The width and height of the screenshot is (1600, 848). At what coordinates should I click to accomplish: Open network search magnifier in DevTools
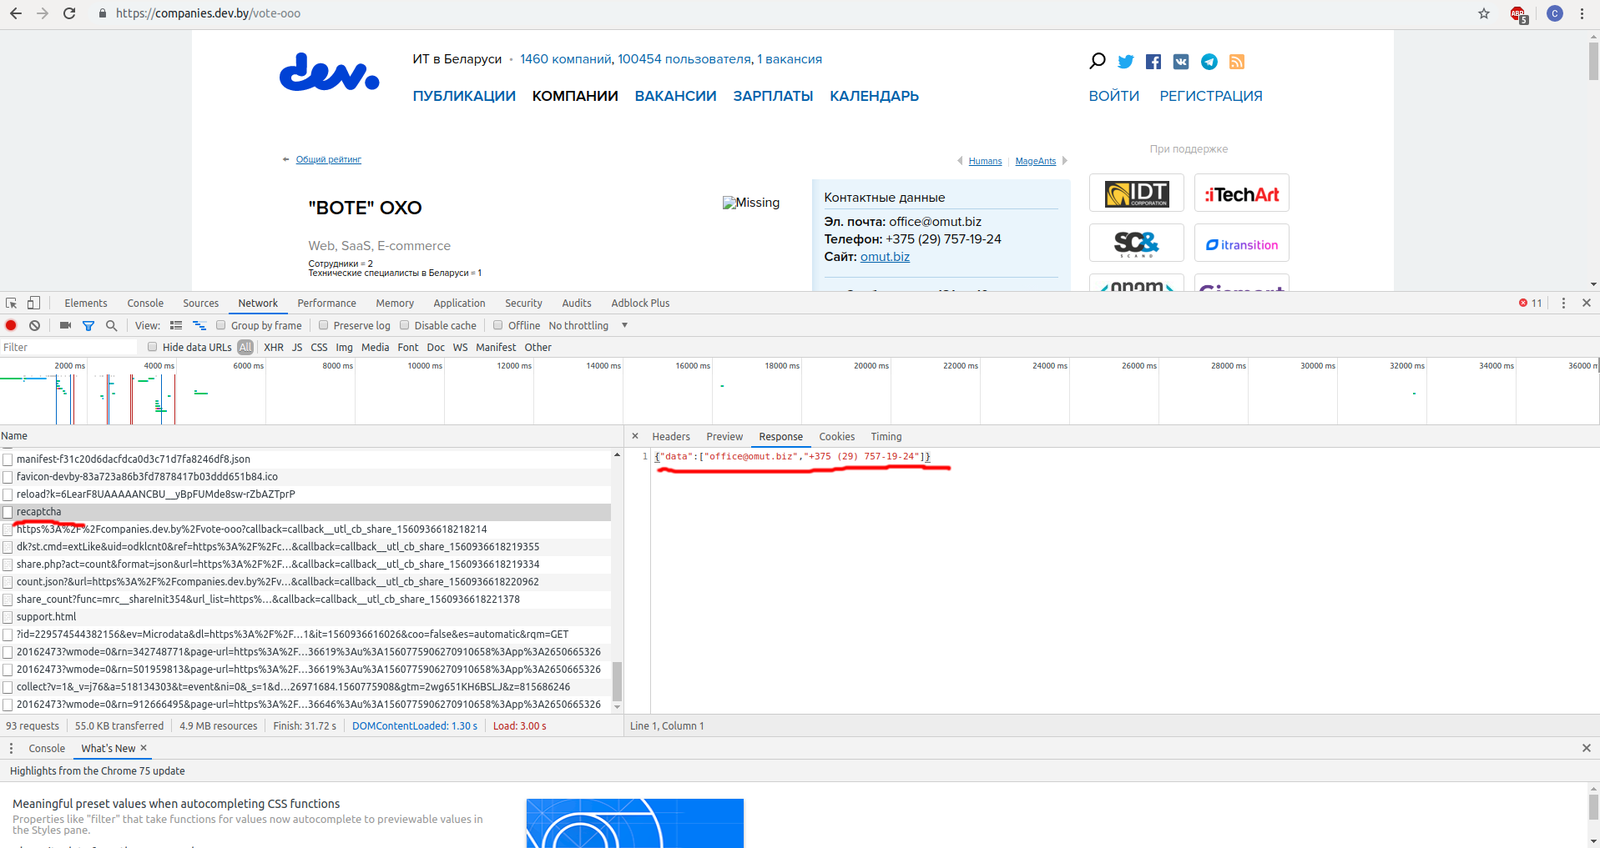tap(111, 325)
